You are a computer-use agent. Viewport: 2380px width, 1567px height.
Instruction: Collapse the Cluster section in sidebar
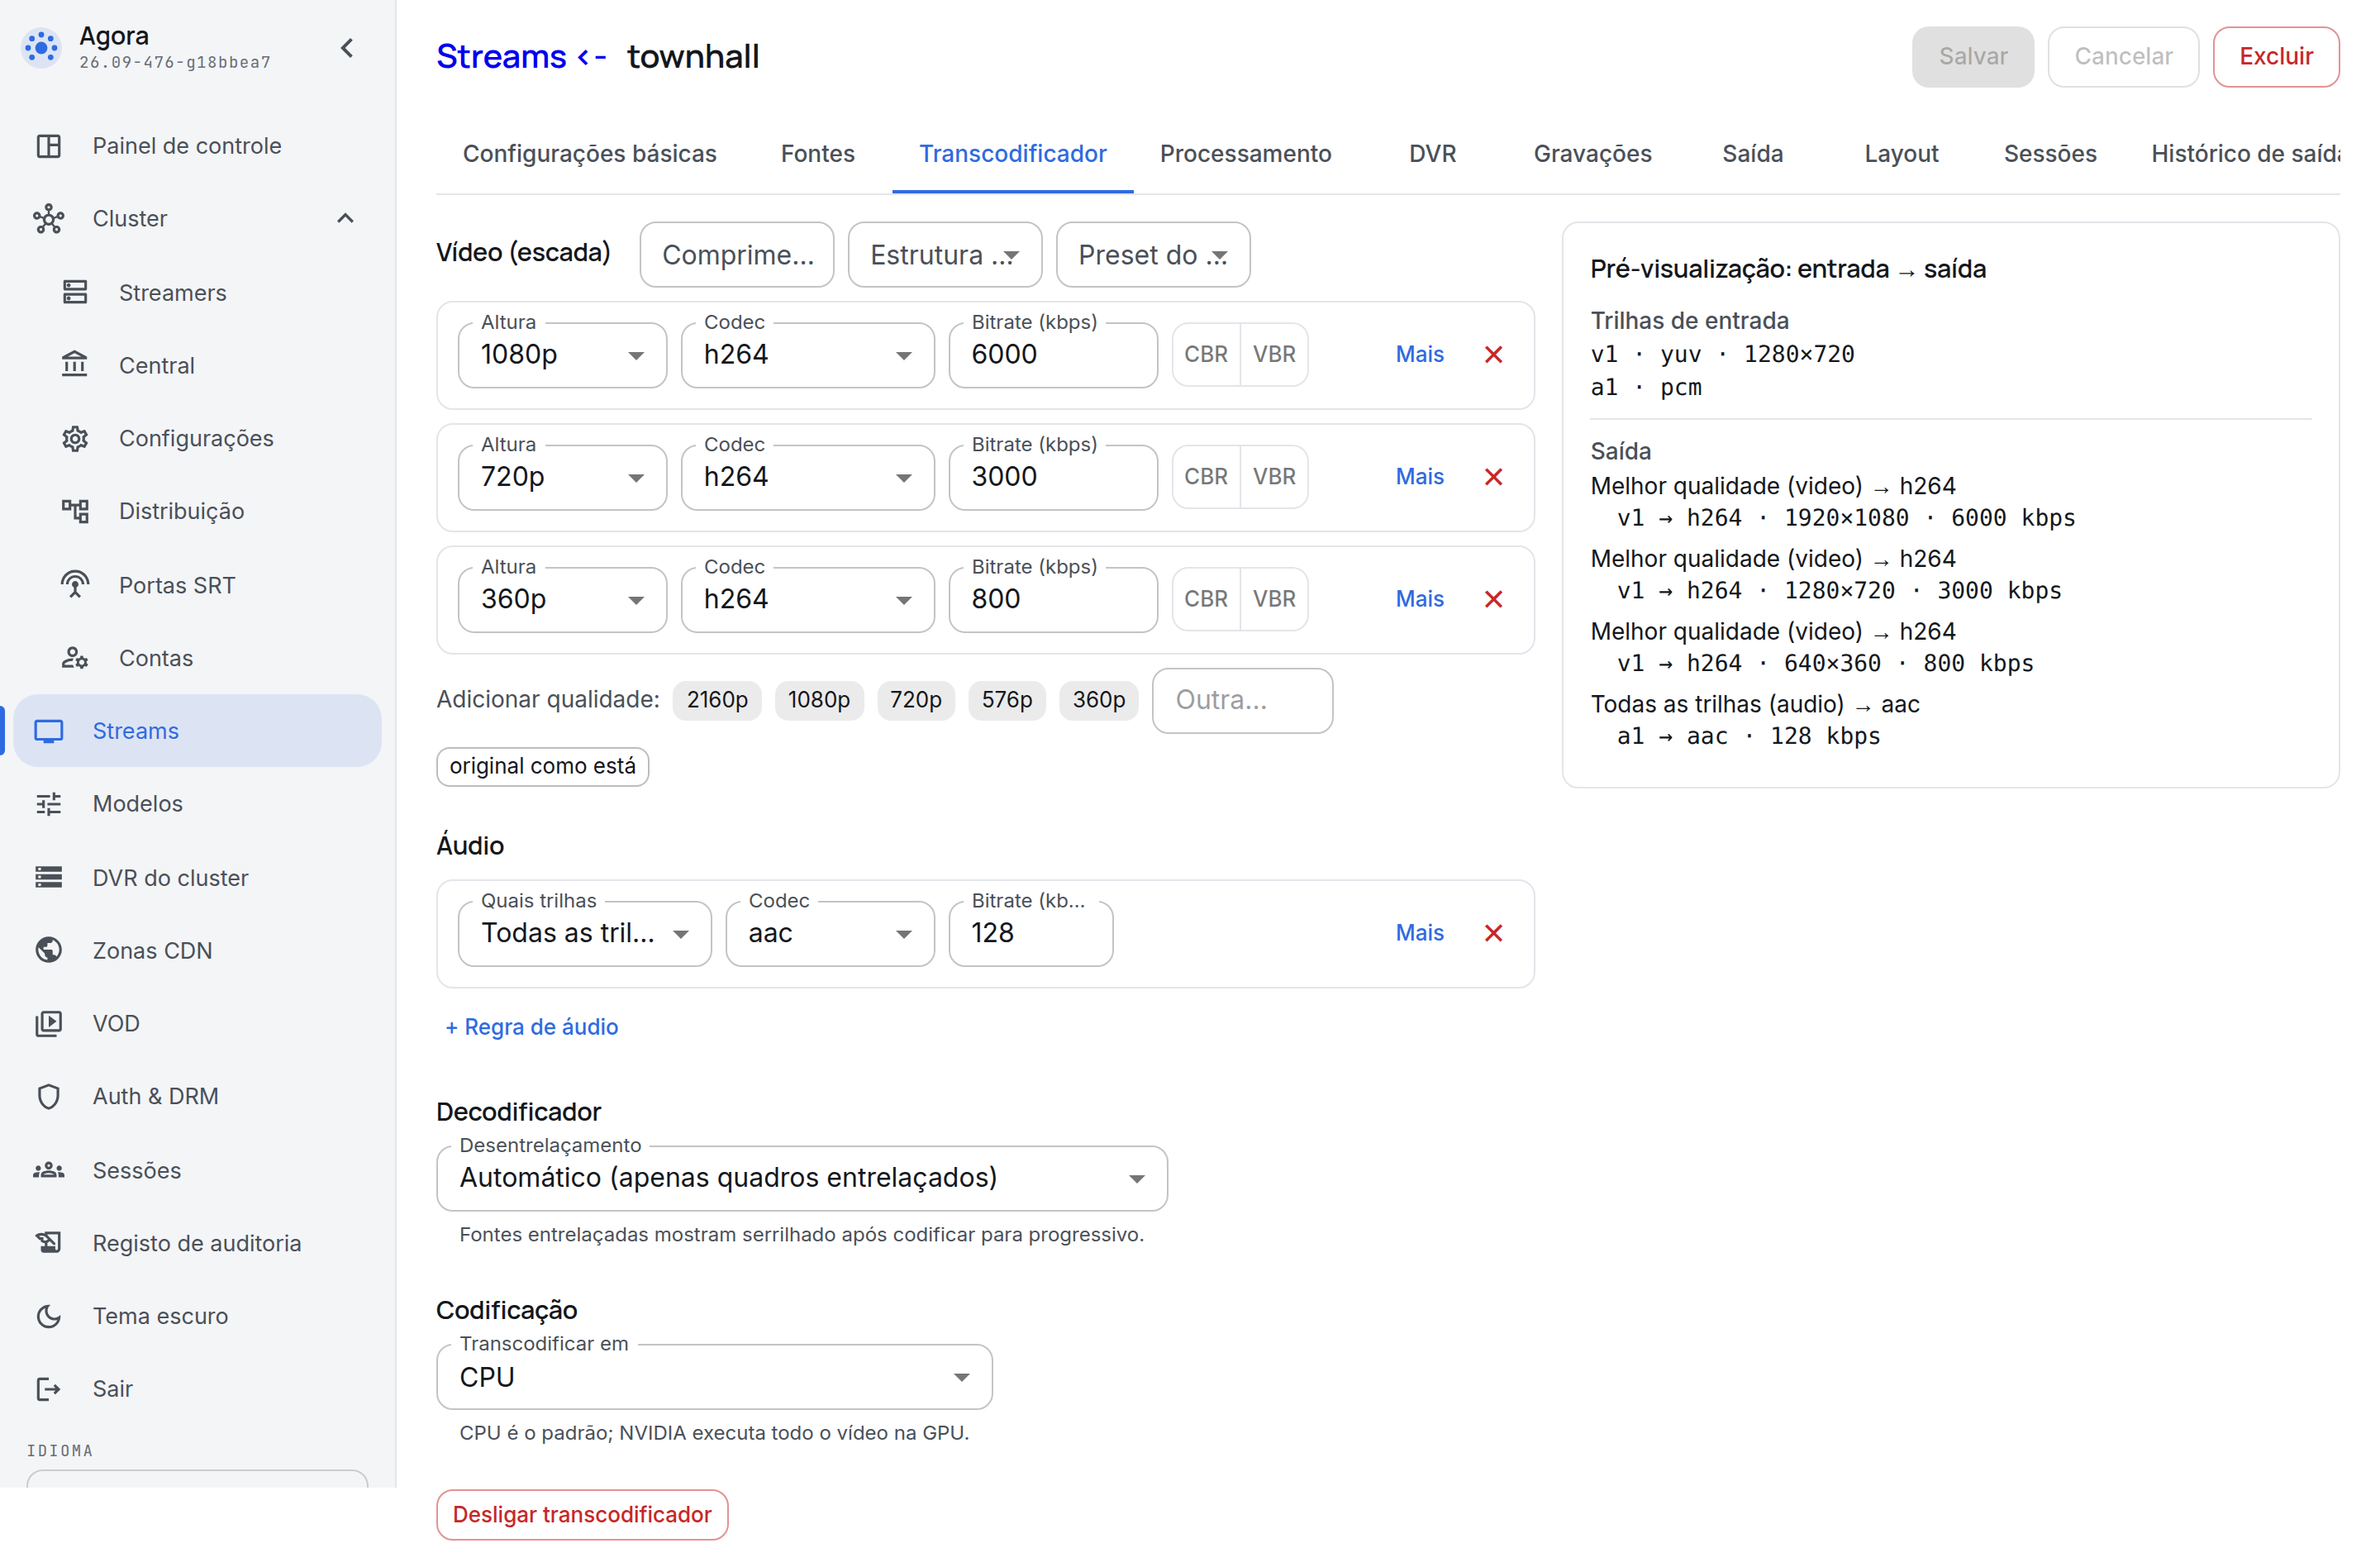click(x=345, y=219)
